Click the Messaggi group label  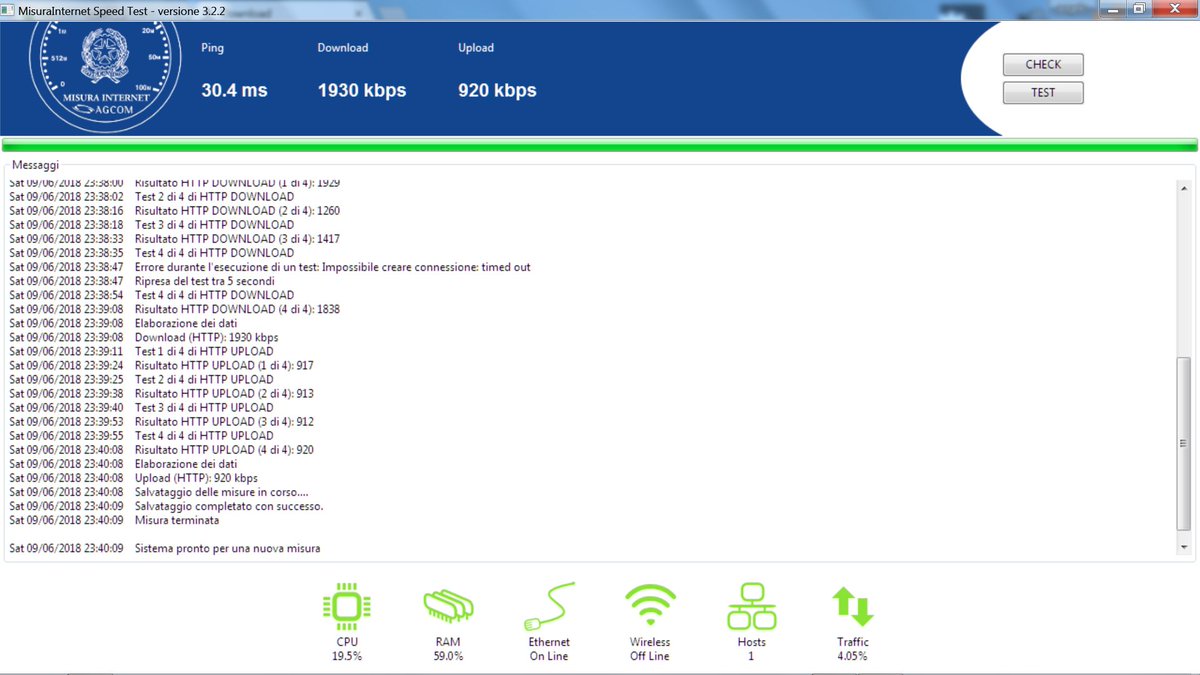tap(36, 164)
